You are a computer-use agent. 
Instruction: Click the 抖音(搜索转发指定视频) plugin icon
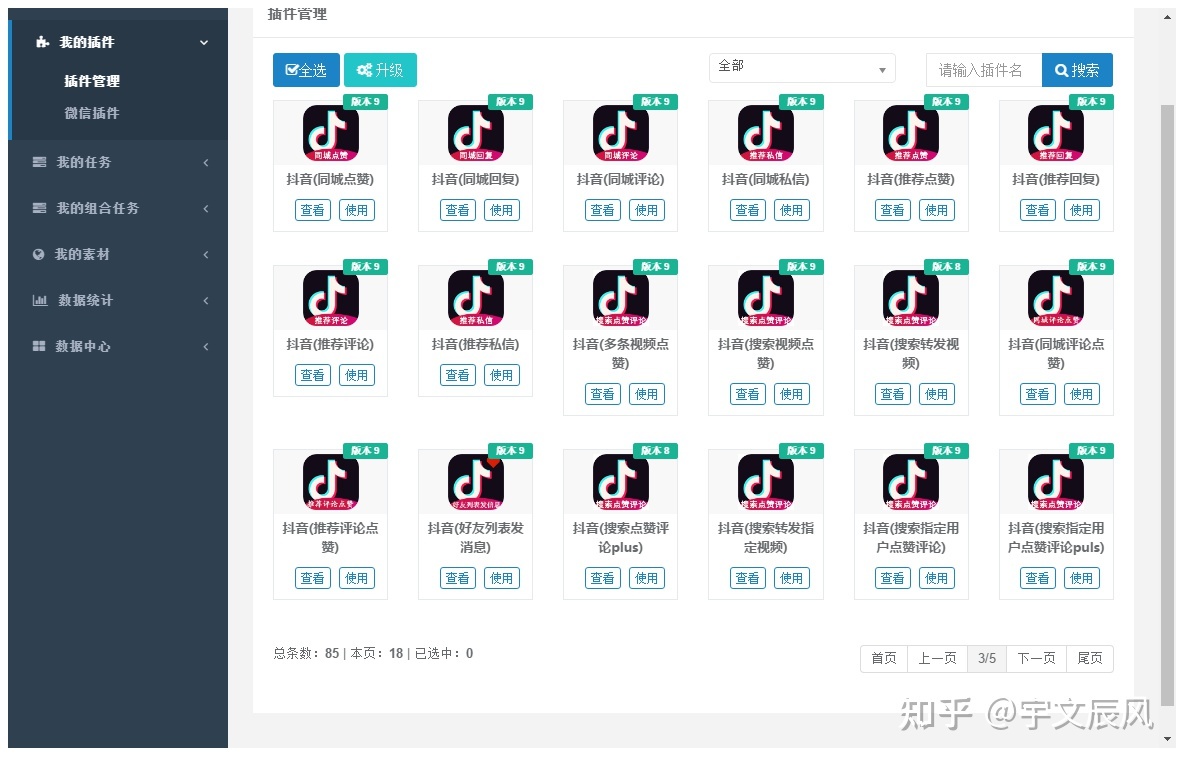click(765, 482)
